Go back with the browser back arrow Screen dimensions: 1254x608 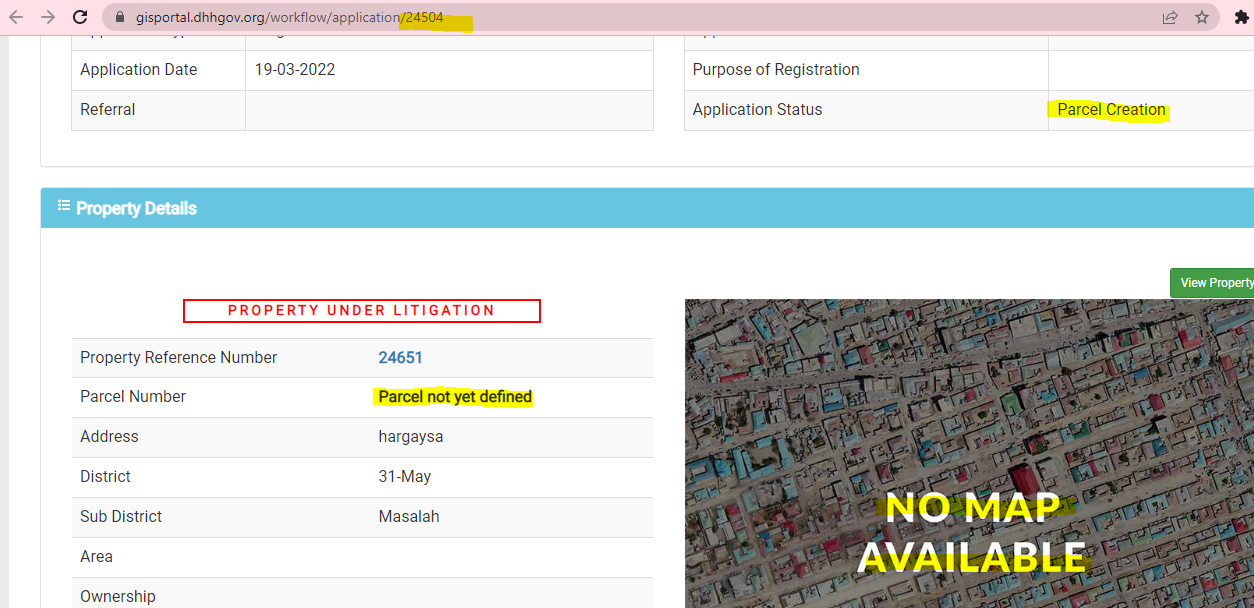point(16,17)
